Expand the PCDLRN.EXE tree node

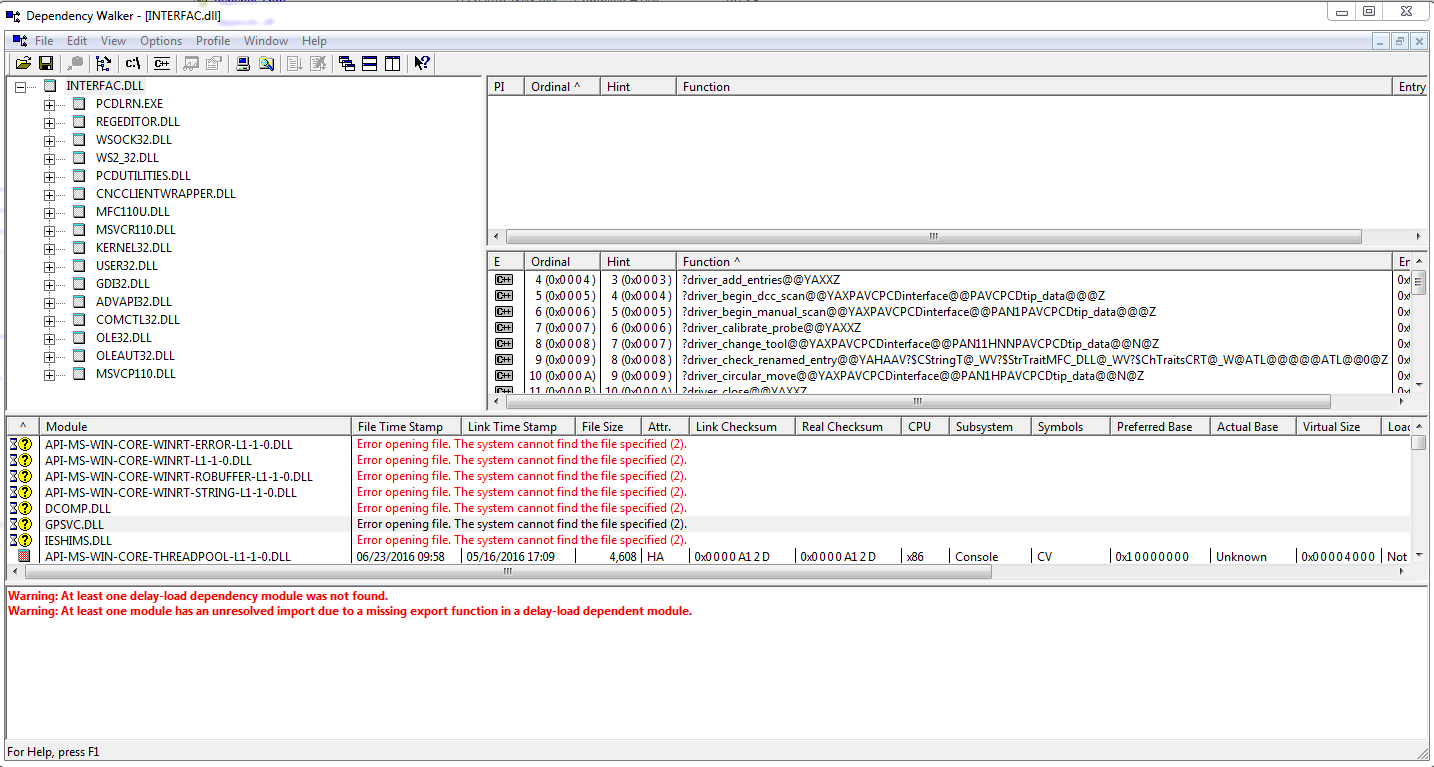coord(49,104)
